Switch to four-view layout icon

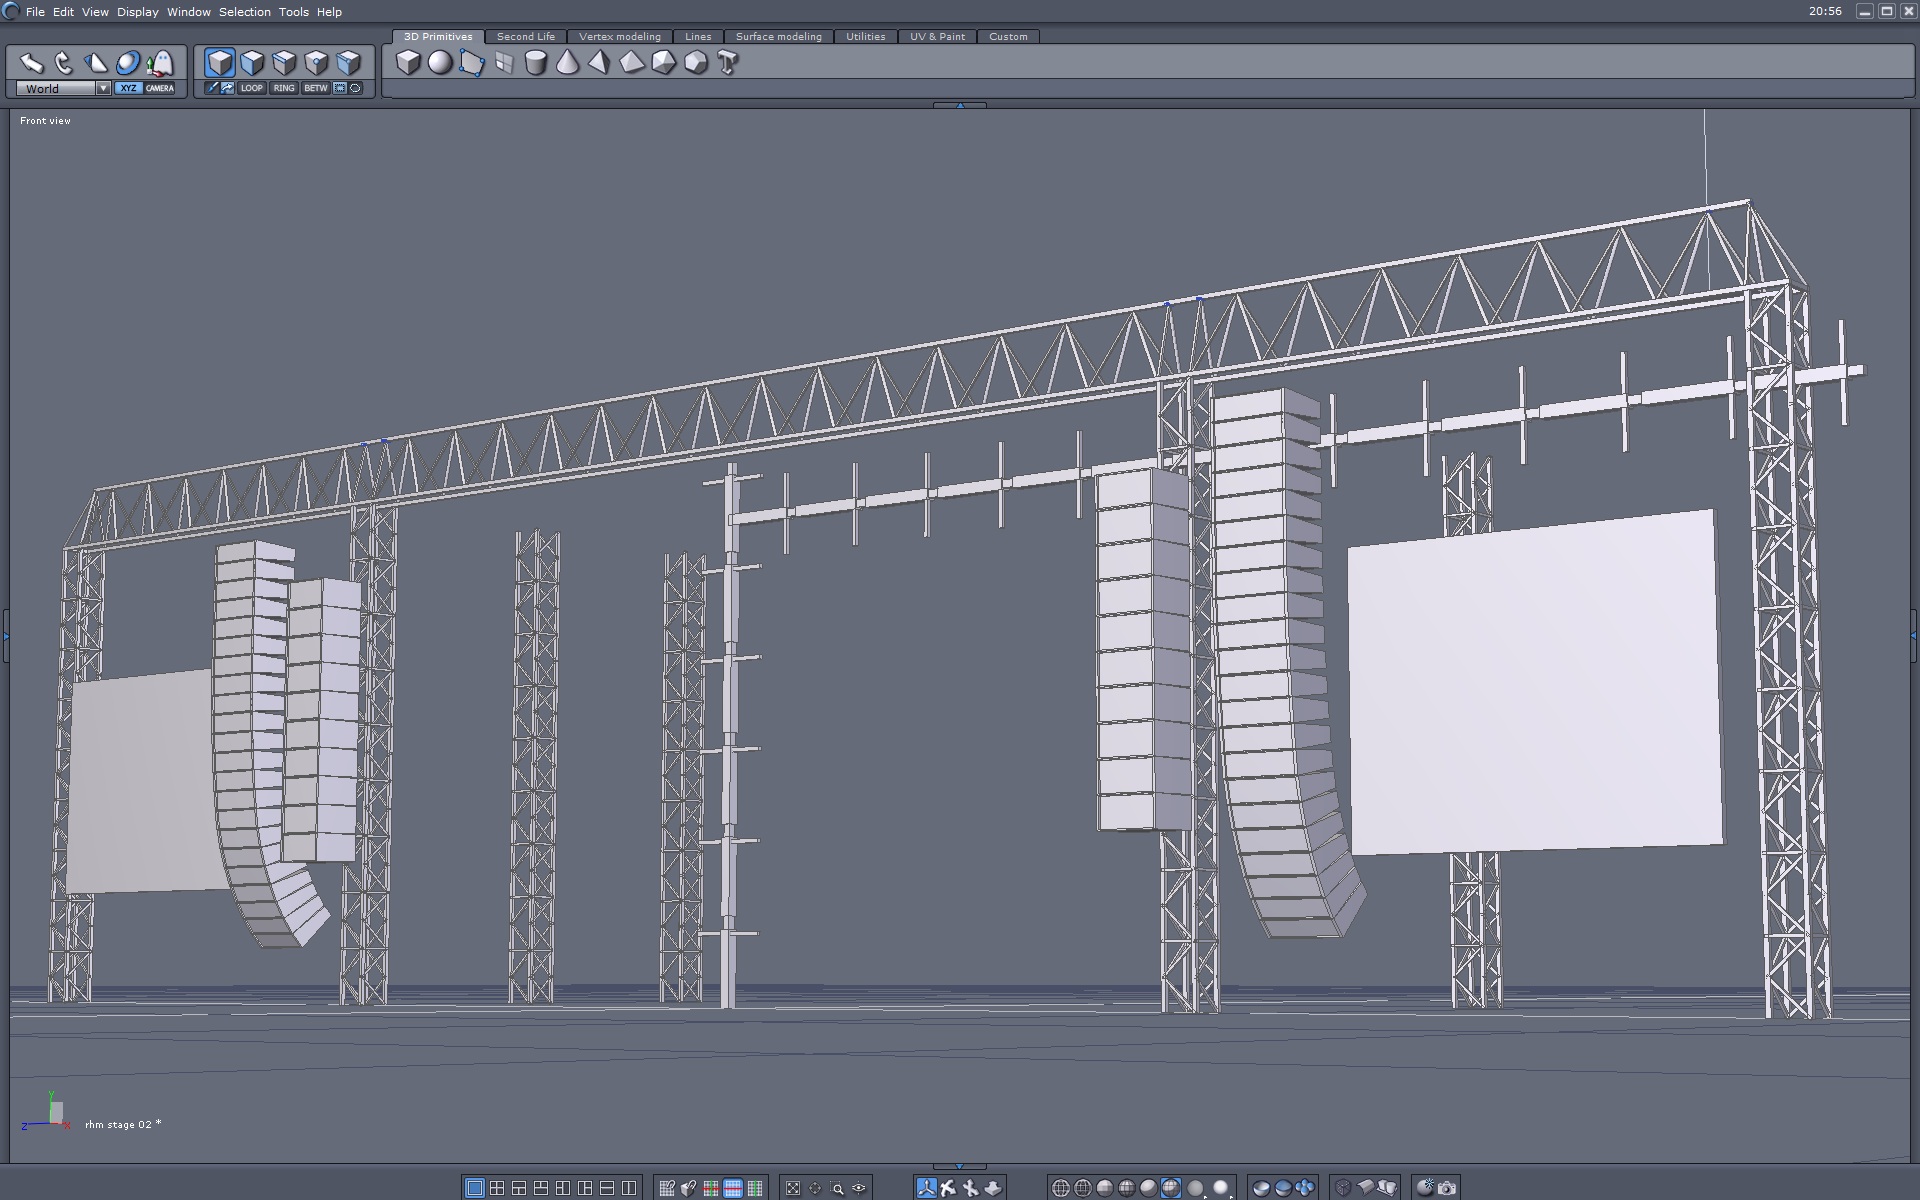point(497,1188)
